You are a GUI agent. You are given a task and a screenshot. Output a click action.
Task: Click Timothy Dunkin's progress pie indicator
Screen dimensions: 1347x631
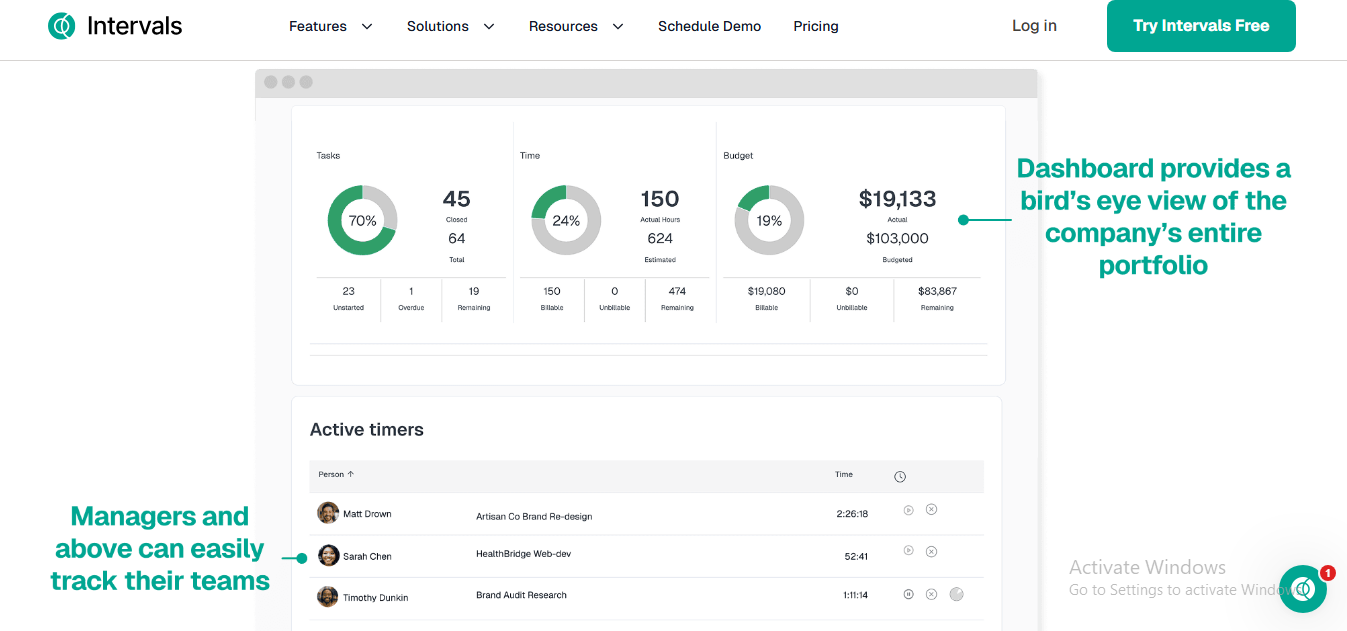[x=956, y=593]
